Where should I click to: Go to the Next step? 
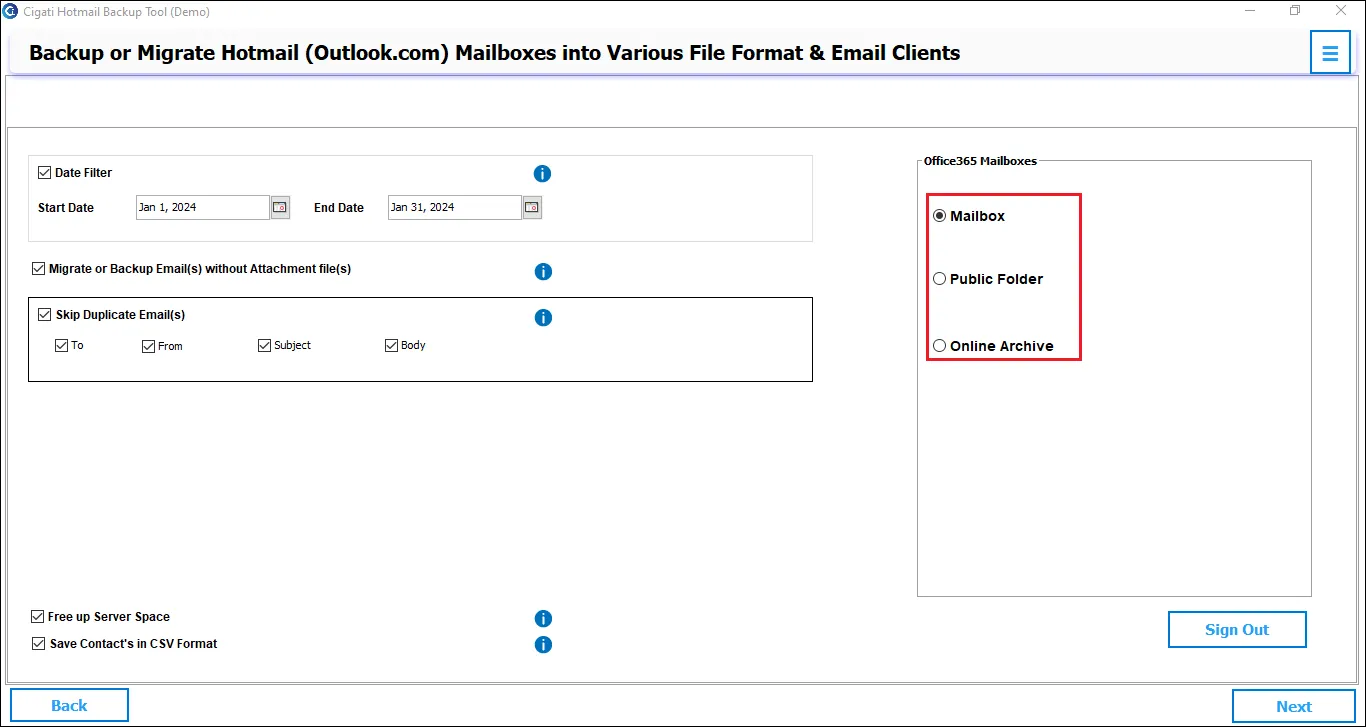pos(1294,706)
